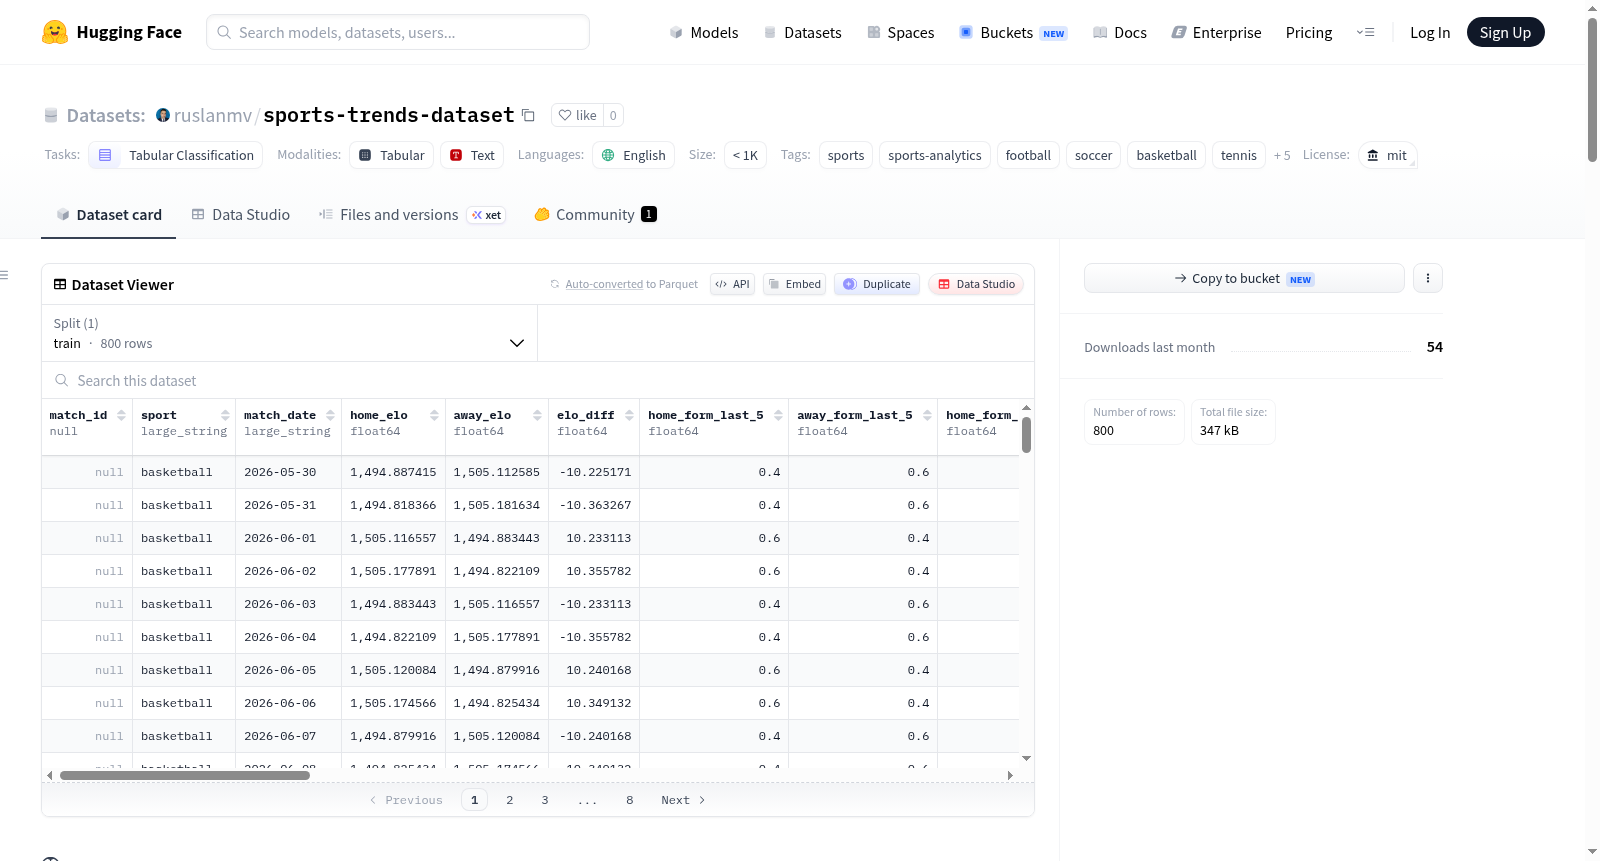The image size is (1600, 861).
Task: Open Datasets in top navigation
Action: click(802, 32)
